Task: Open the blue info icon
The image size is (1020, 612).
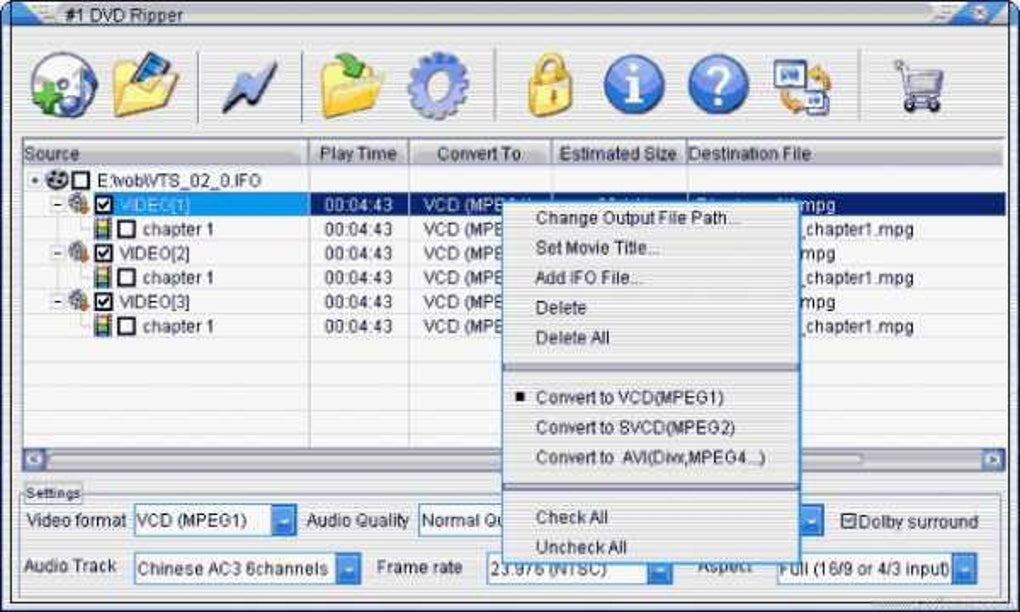Action: click(x=634, y=85)
